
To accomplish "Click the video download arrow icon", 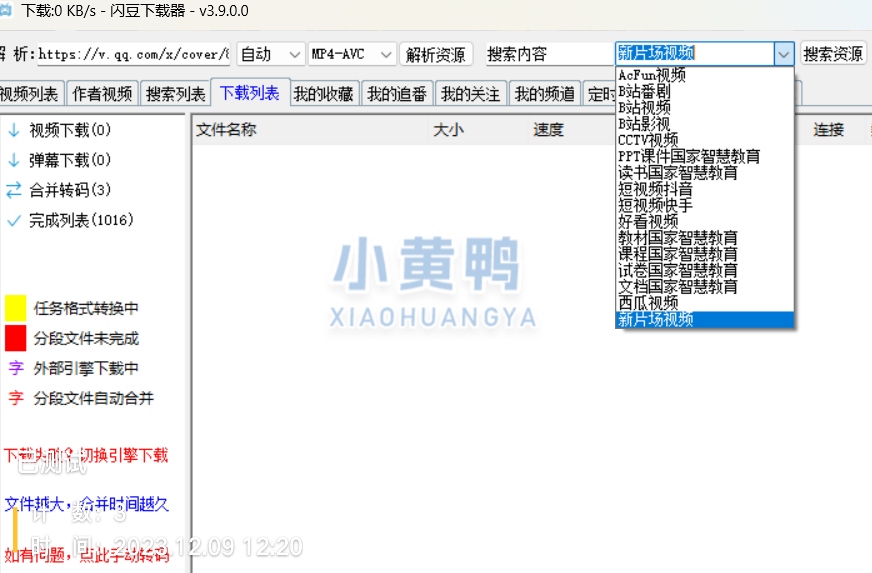I will [x=14, y=130].
